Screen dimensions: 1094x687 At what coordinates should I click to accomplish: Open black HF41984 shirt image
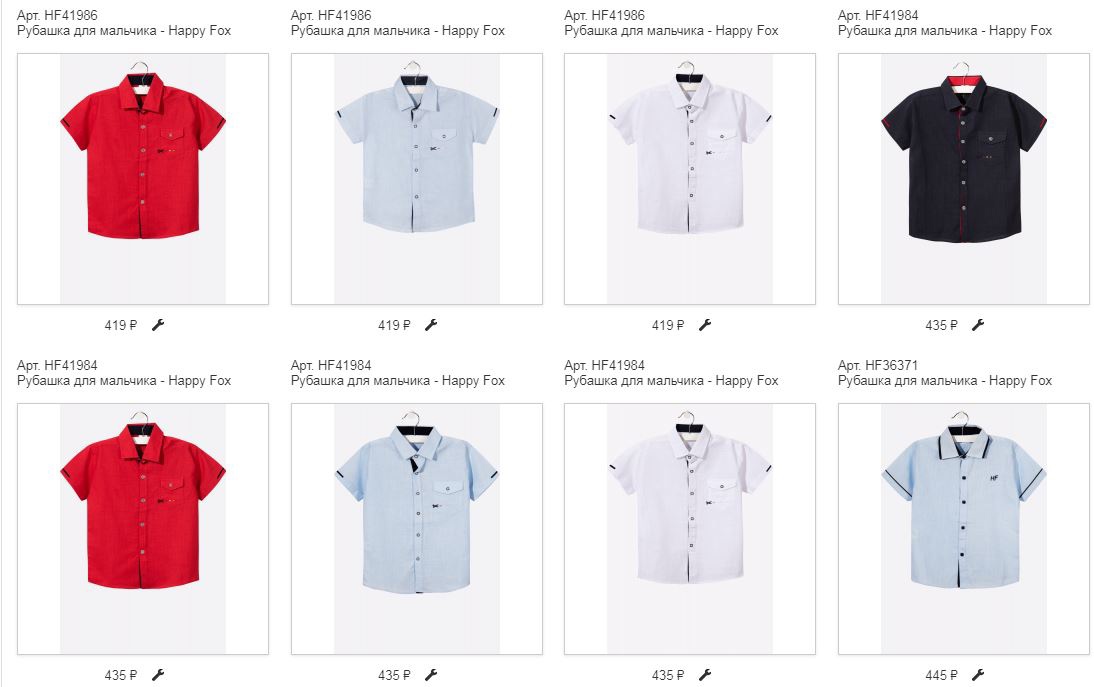(x=964, y=179)
